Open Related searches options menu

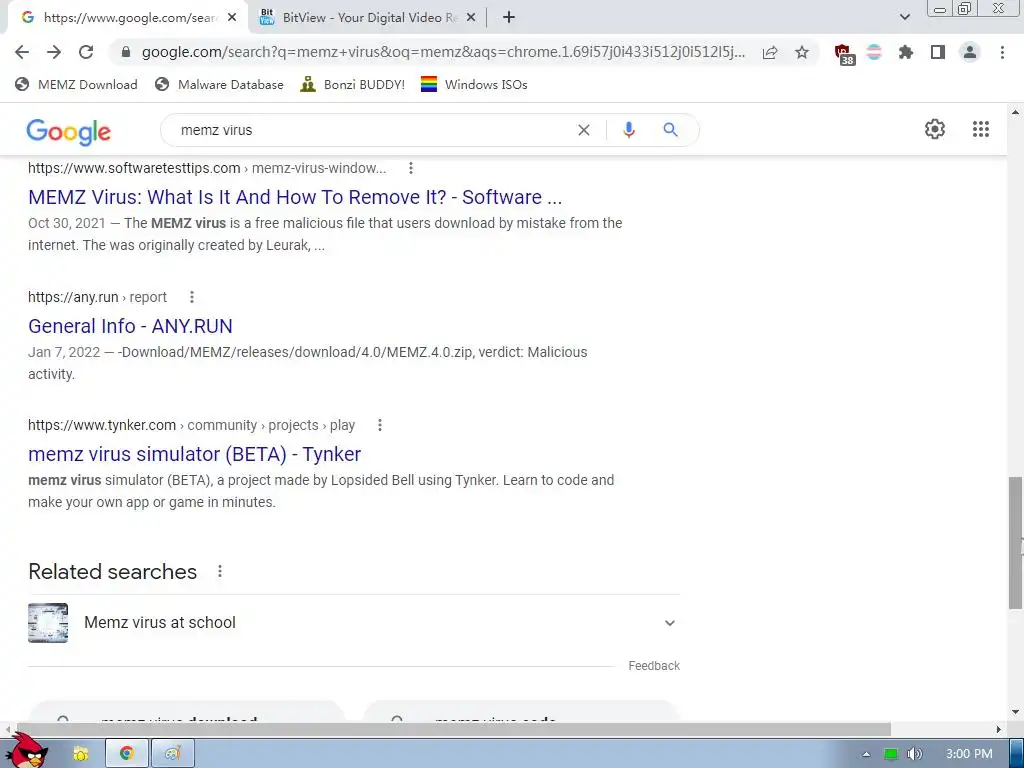(x=220, y=571)
